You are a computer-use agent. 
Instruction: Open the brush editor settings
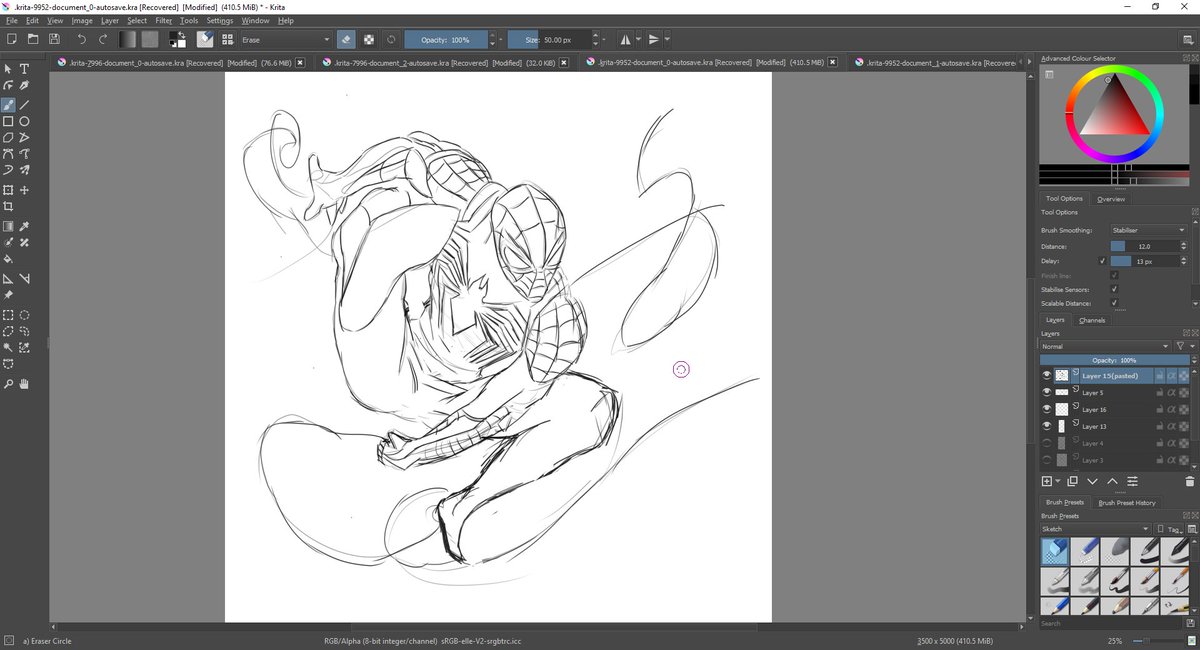click(x=204, y=39)
